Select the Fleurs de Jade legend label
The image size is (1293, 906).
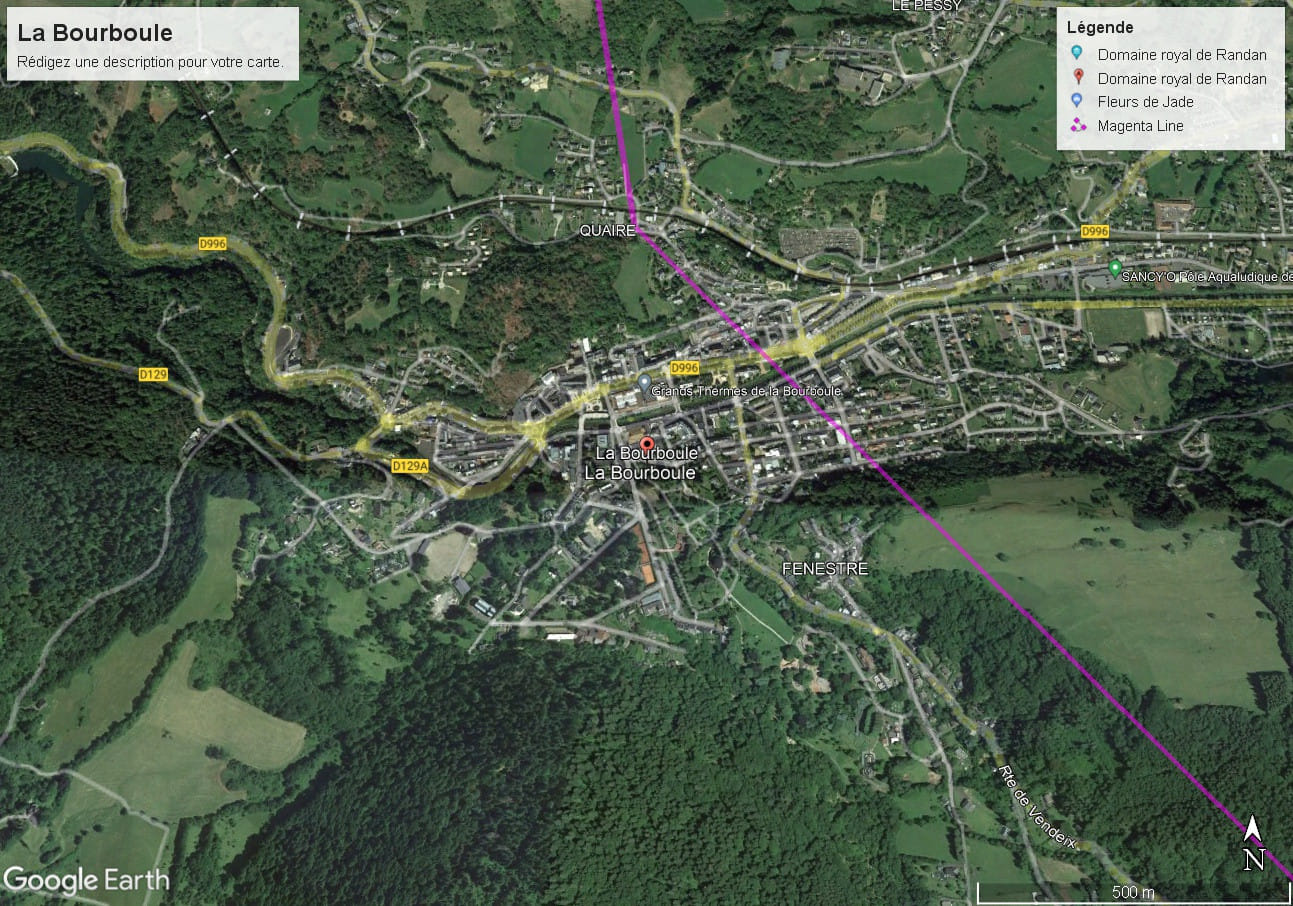coord(1145,102)
